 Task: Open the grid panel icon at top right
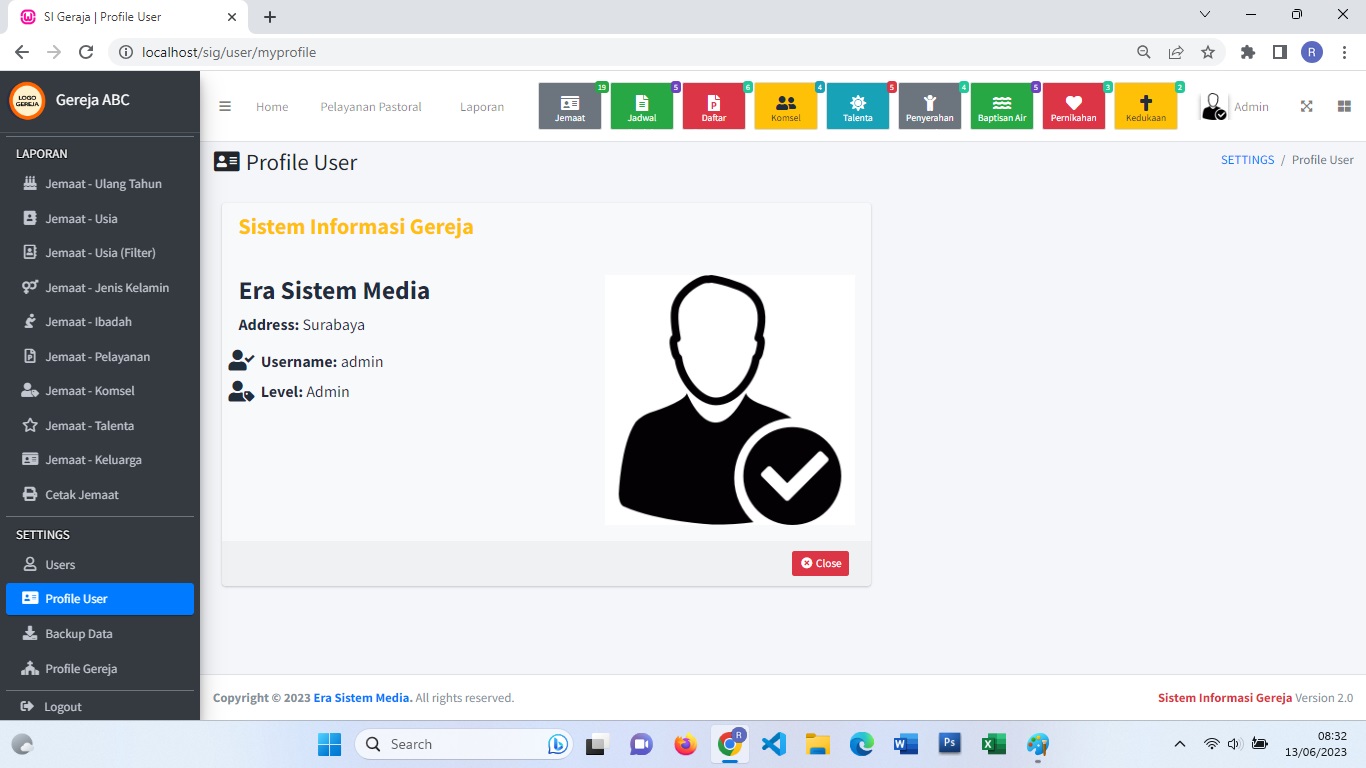[x=1344, y=107]
